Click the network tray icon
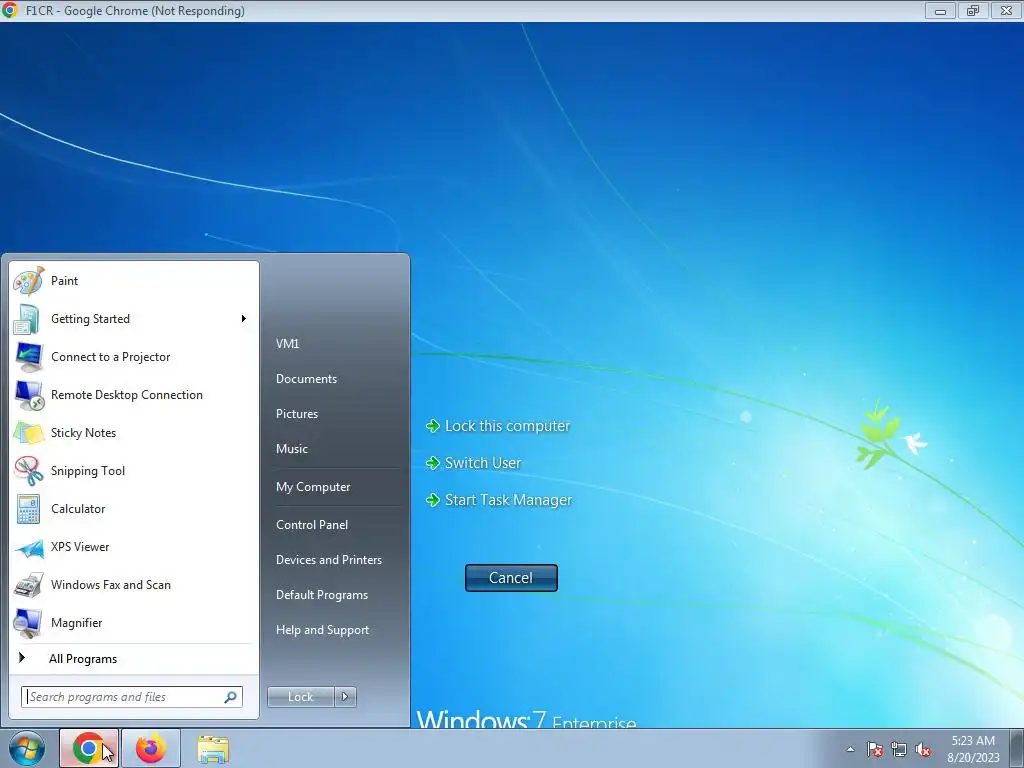 point(899,749)
